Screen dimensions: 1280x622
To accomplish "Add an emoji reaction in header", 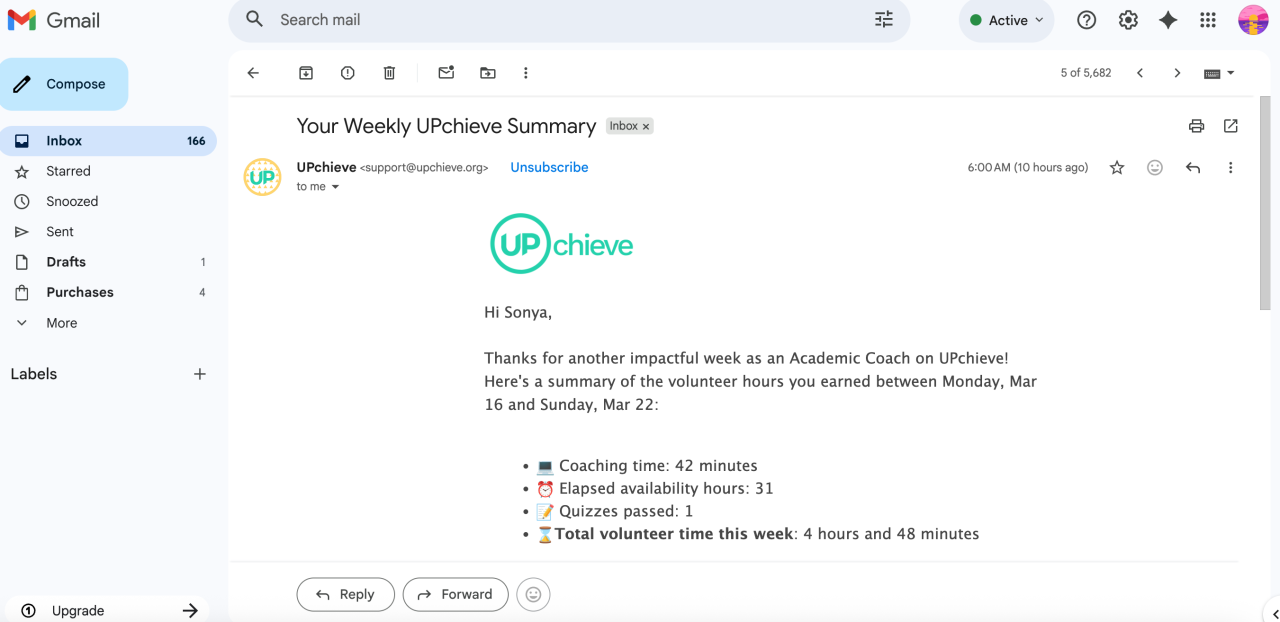I will click(1155, 168).
